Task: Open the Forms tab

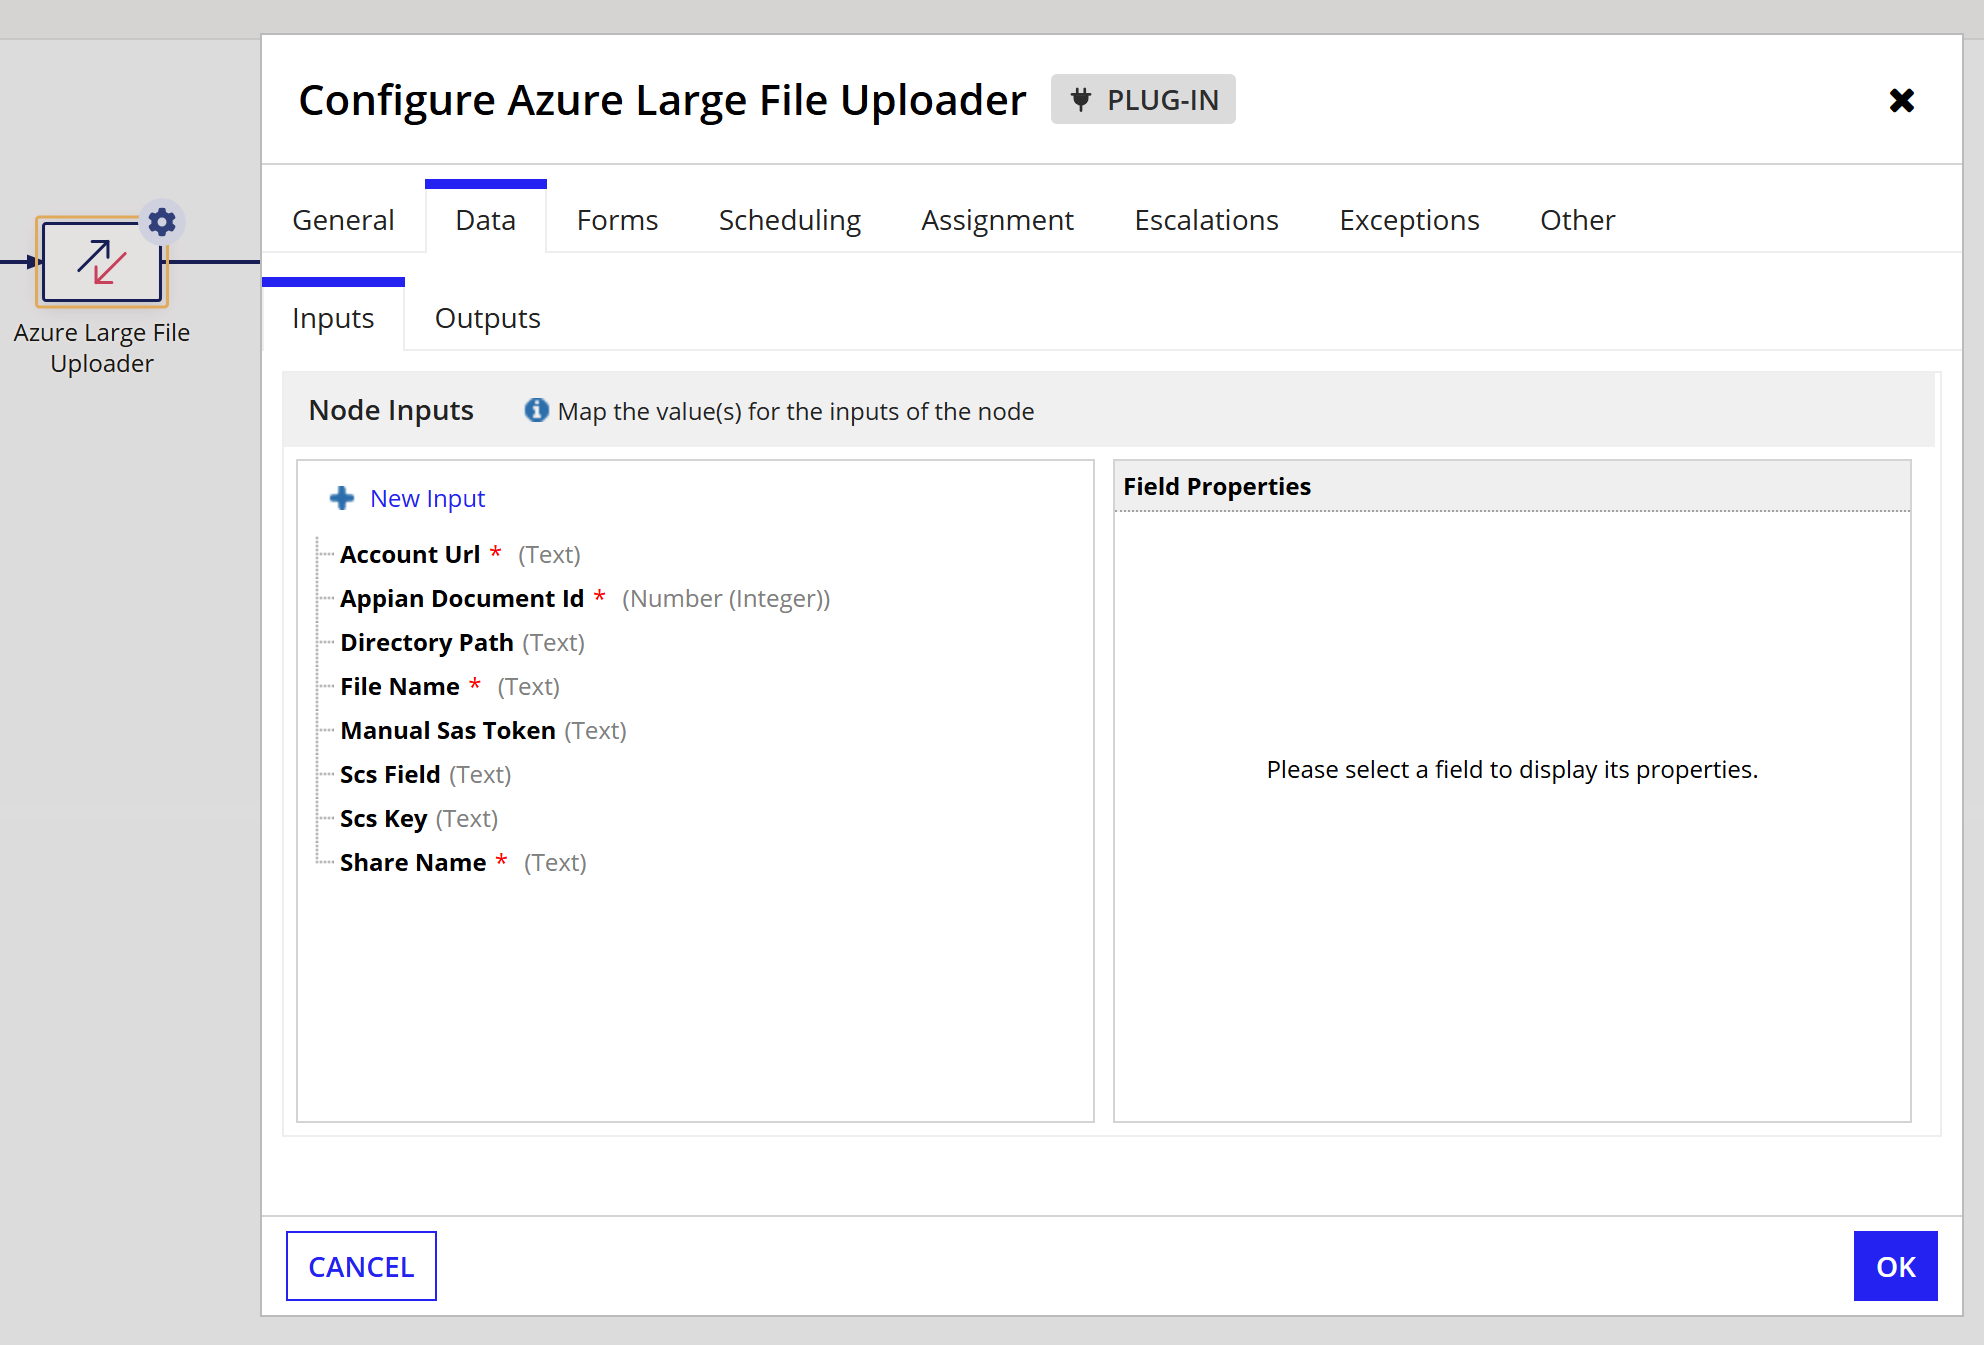Action: point(617,220)
